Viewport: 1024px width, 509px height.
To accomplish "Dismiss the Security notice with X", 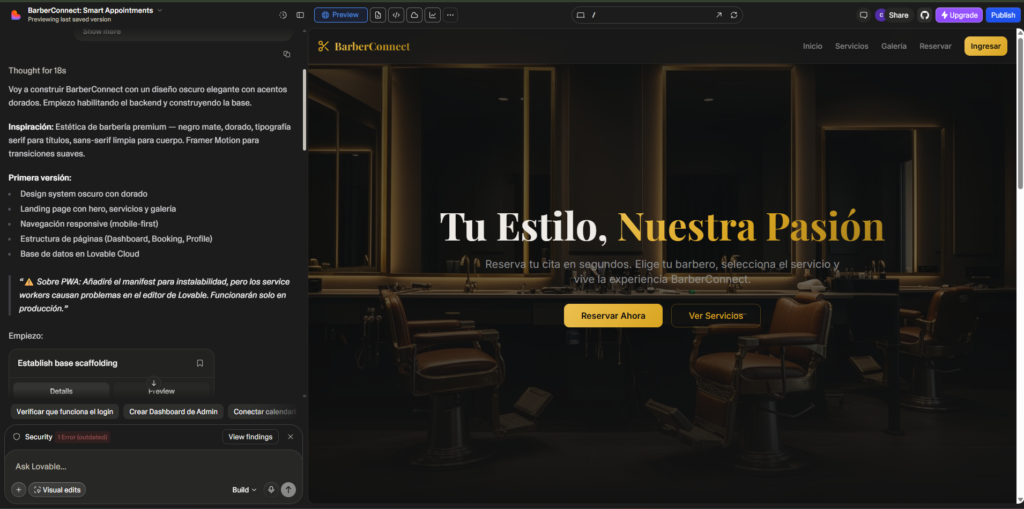I will tap(291, 436).
